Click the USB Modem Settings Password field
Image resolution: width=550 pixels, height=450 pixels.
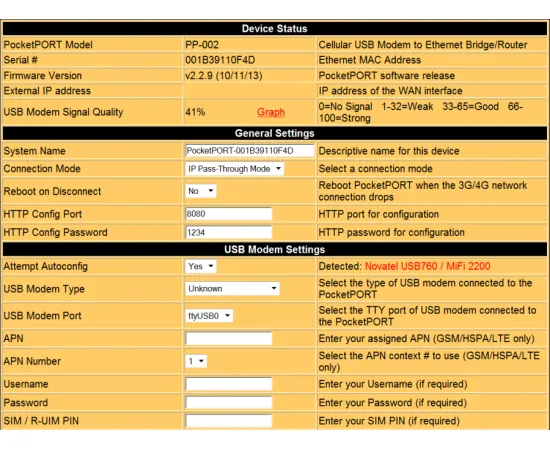[x=228, y=402]
